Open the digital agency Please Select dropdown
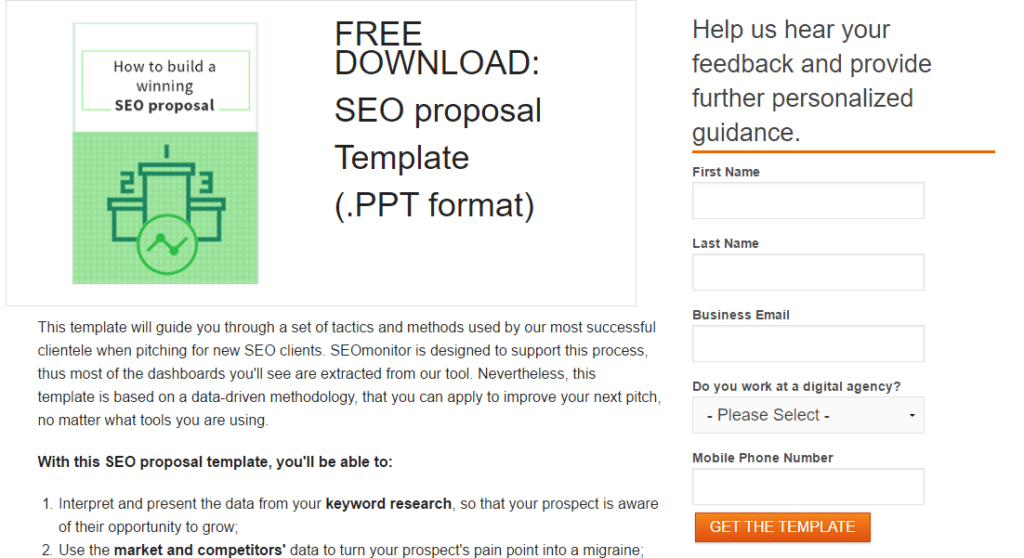The height and width of the screenshot is (558, 1024). 808,415
